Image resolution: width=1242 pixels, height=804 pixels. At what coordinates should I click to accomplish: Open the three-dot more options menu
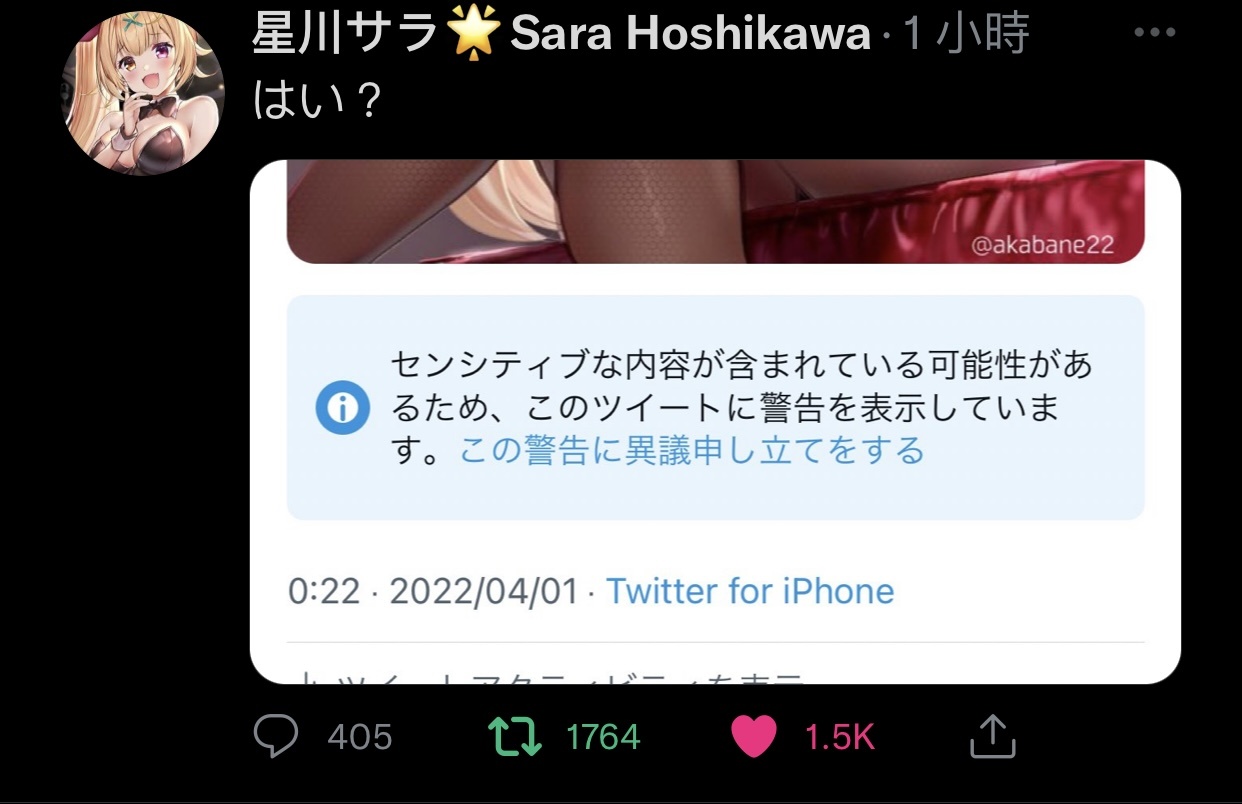1155,33
